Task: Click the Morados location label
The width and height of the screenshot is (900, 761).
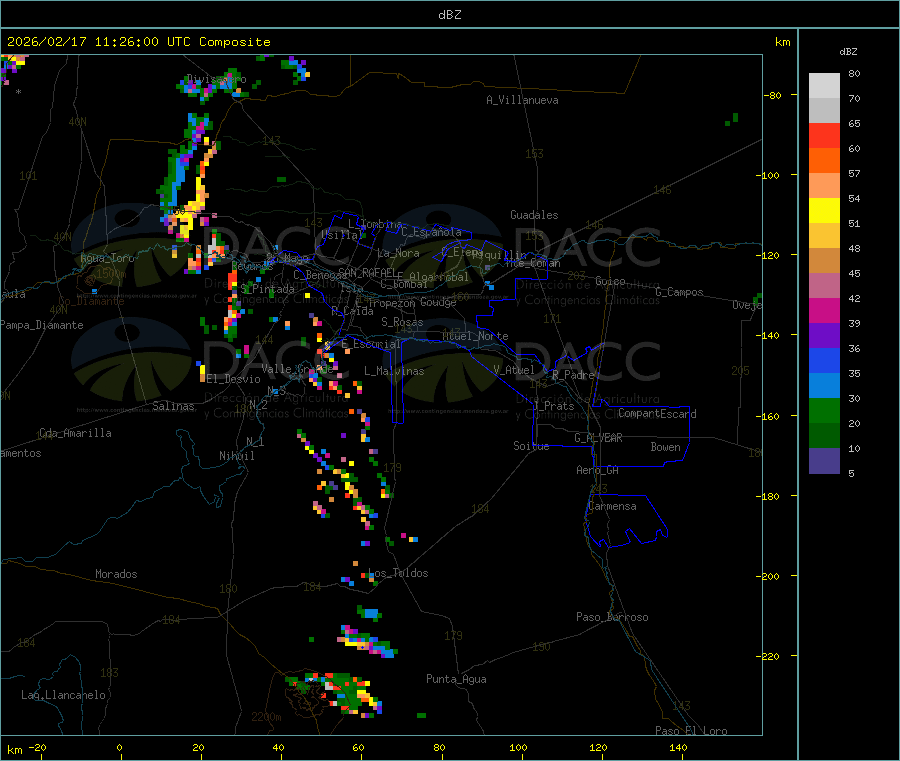Action: tap(116, 574)
